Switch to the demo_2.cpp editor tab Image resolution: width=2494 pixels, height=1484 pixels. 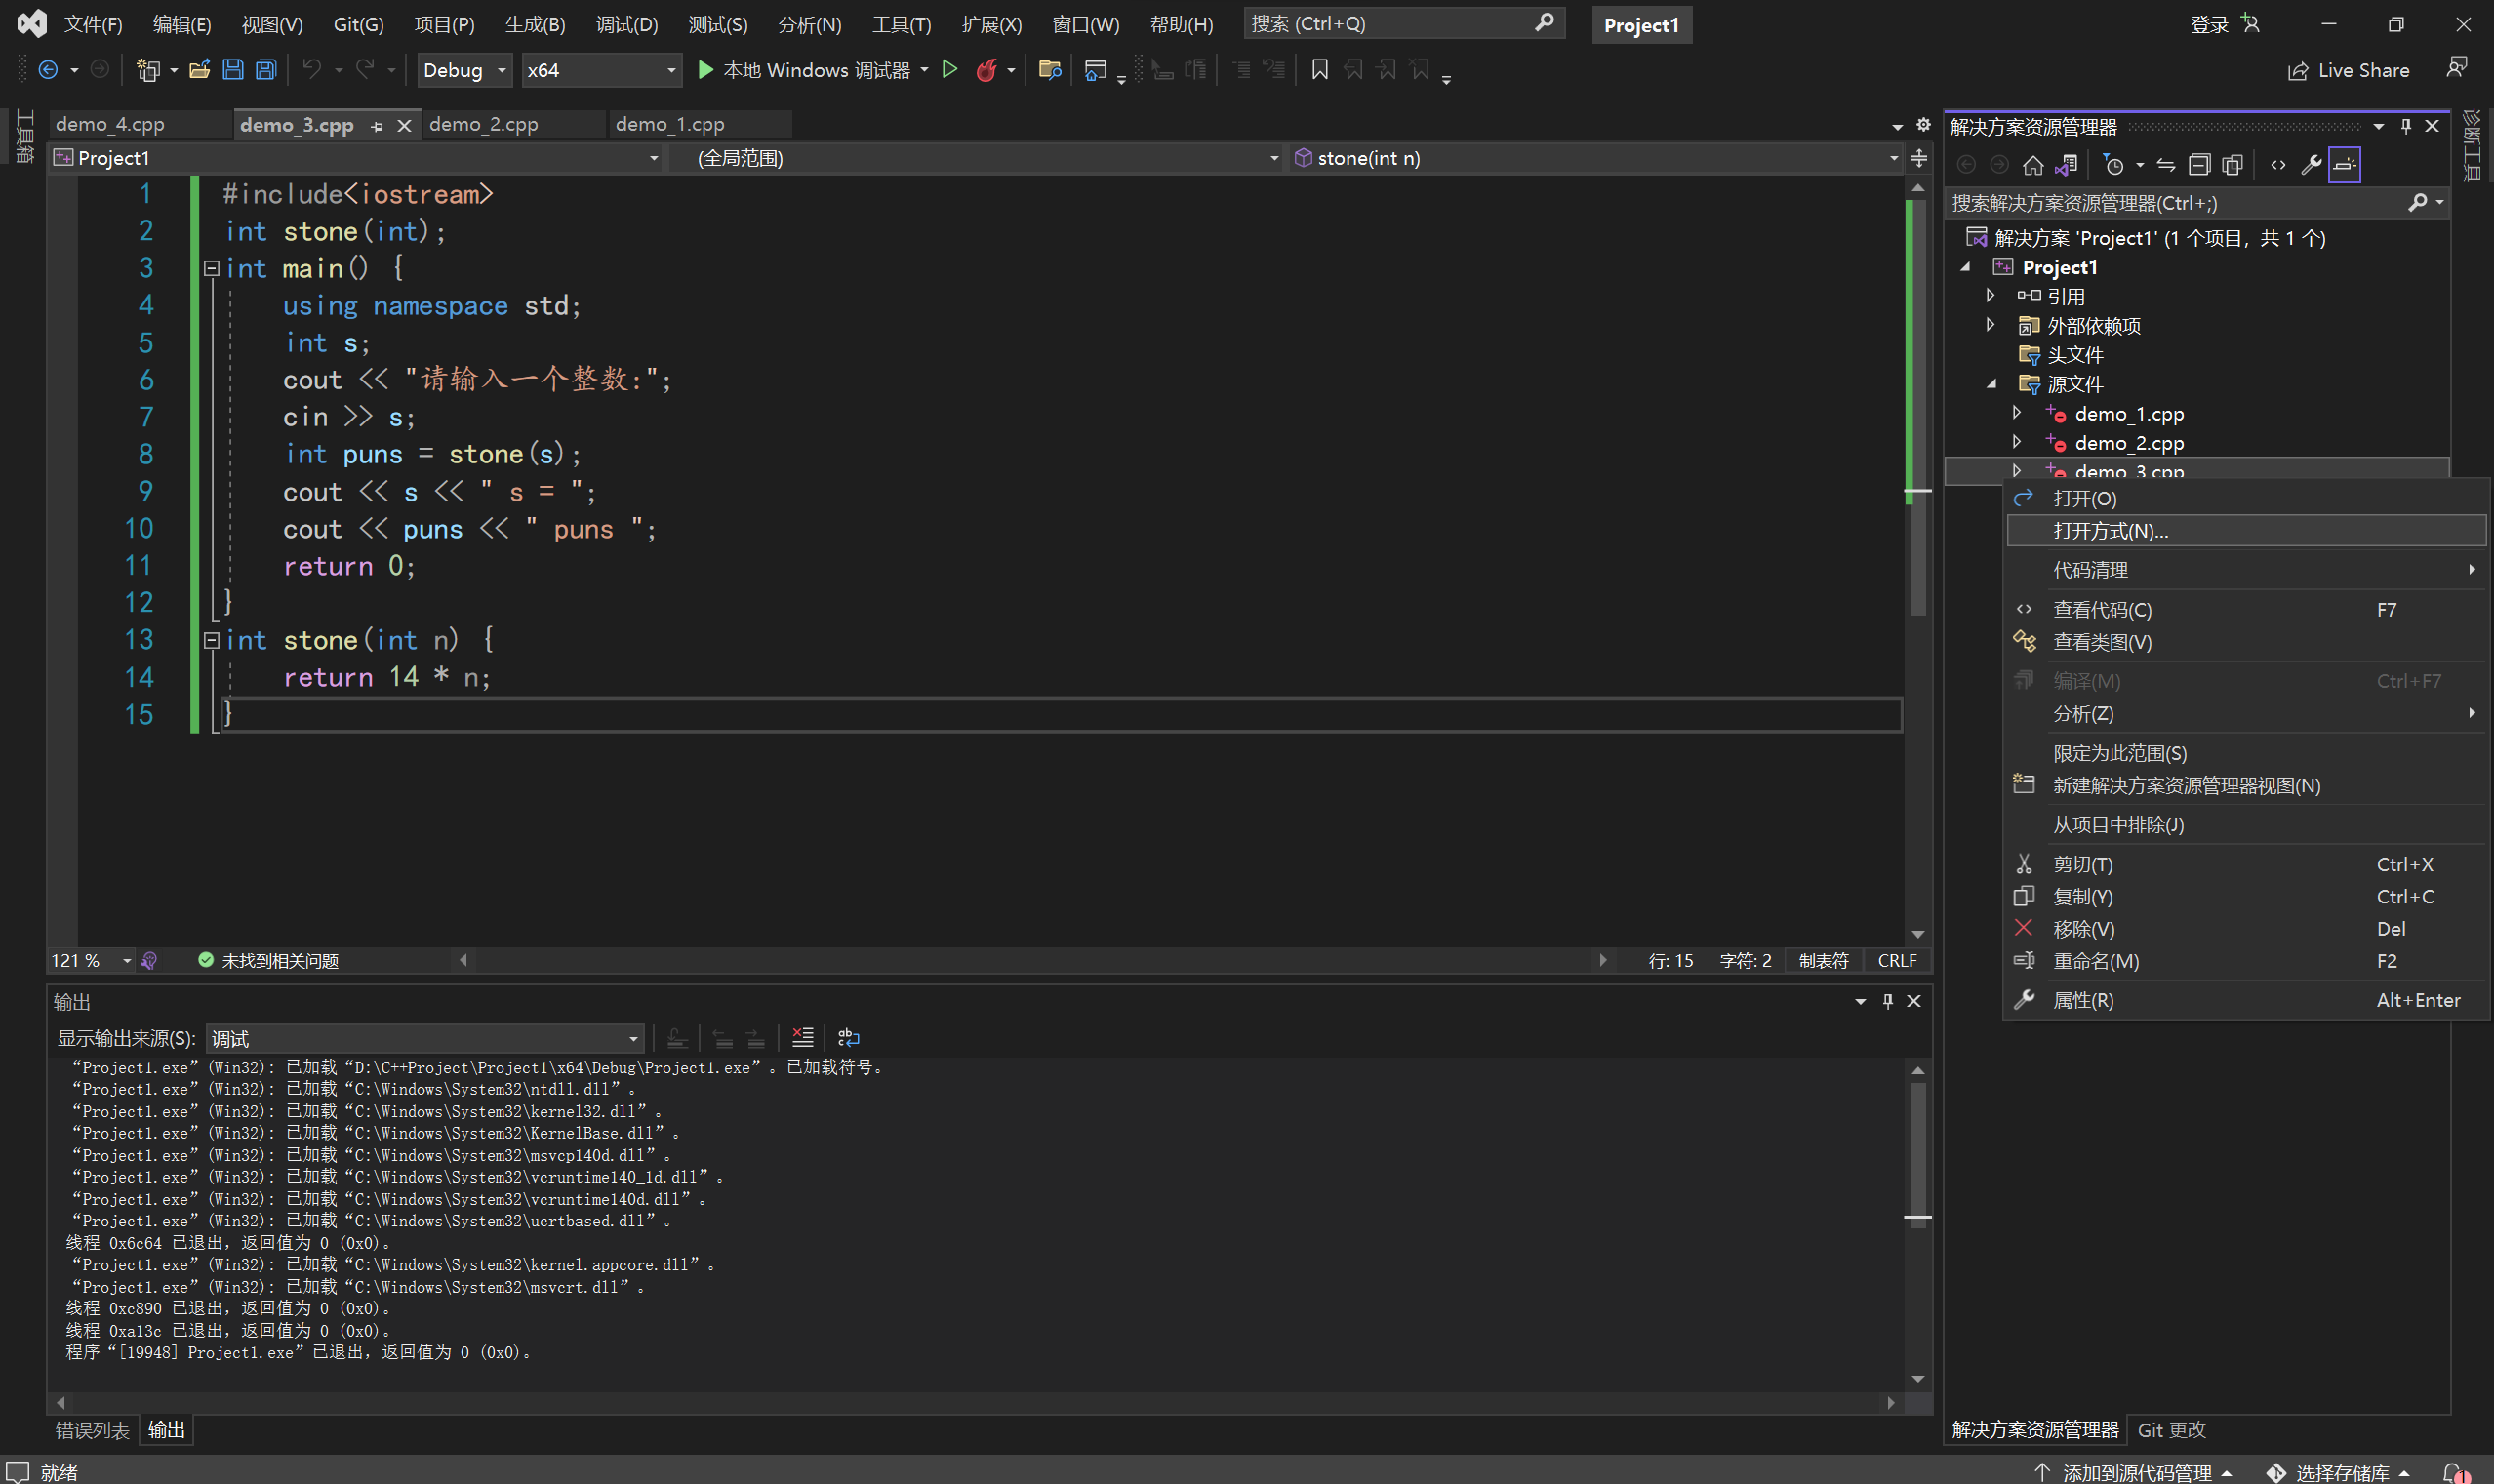(x=484, y=124)
